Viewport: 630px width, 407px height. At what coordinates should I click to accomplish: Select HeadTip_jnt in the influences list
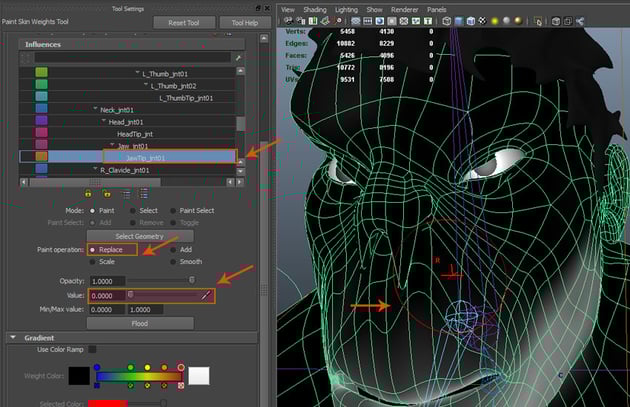tap(137, 133)
